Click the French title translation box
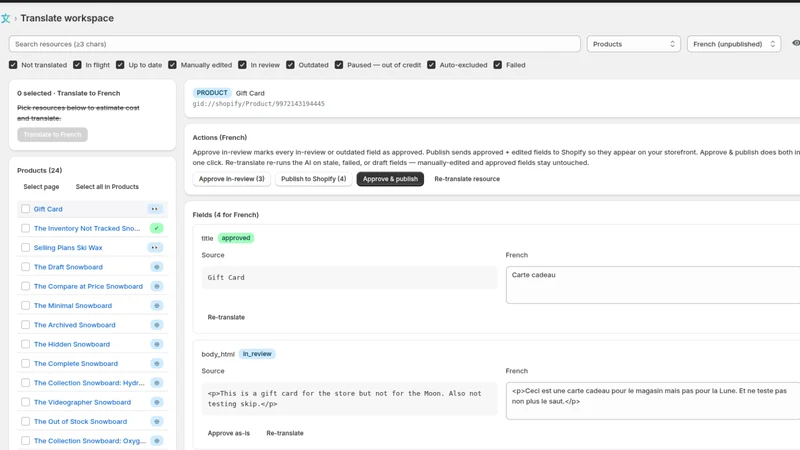 pos(653,285)
